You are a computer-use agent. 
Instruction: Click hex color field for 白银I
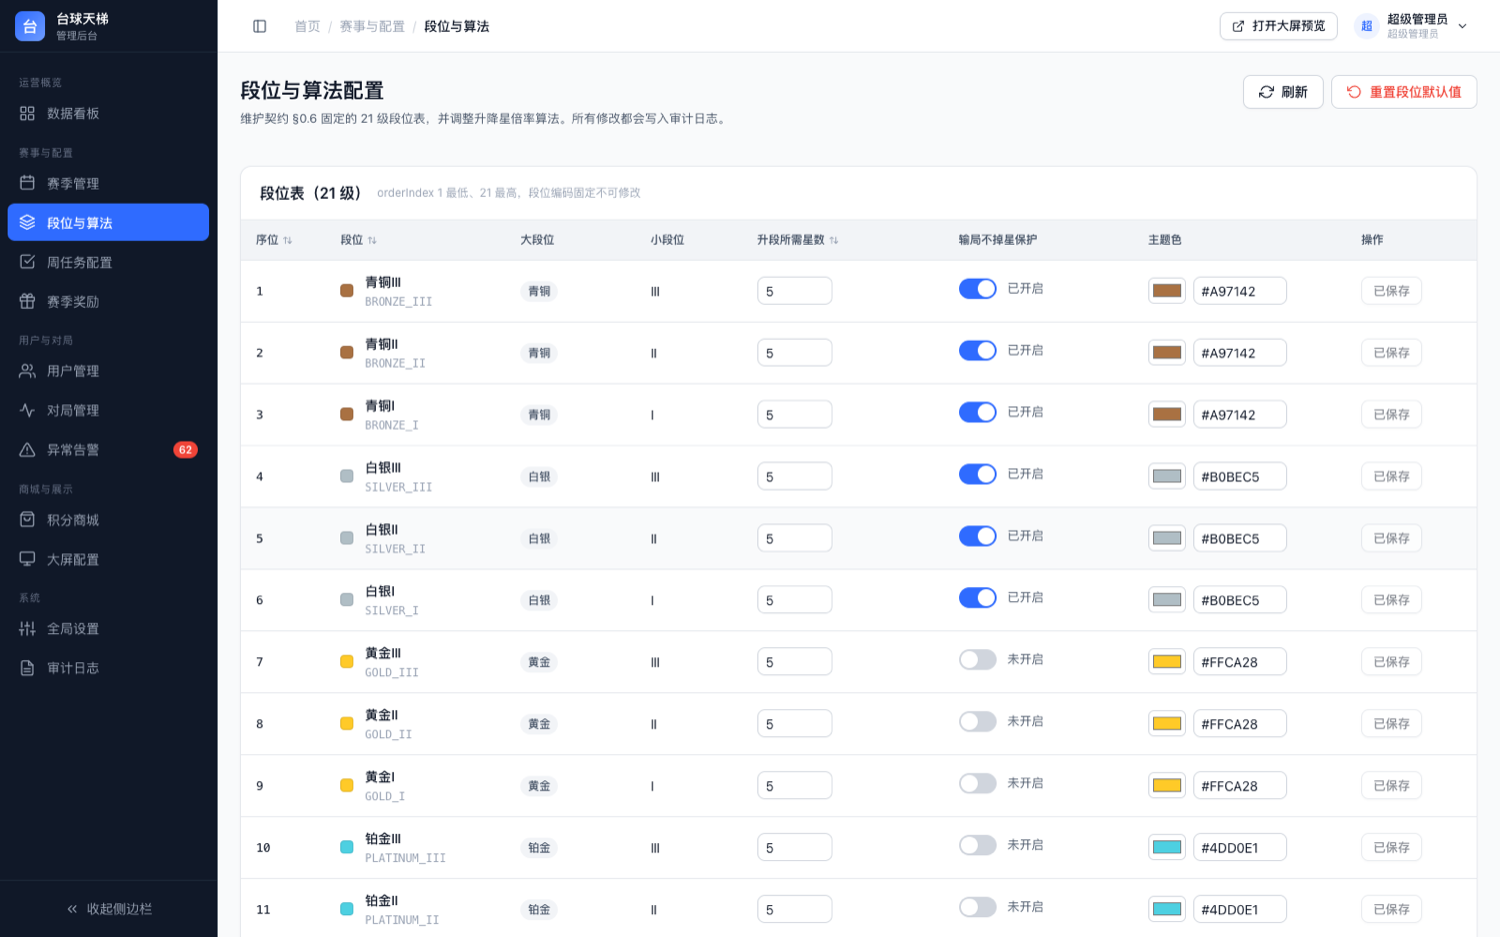click(x=1240, y=600)
